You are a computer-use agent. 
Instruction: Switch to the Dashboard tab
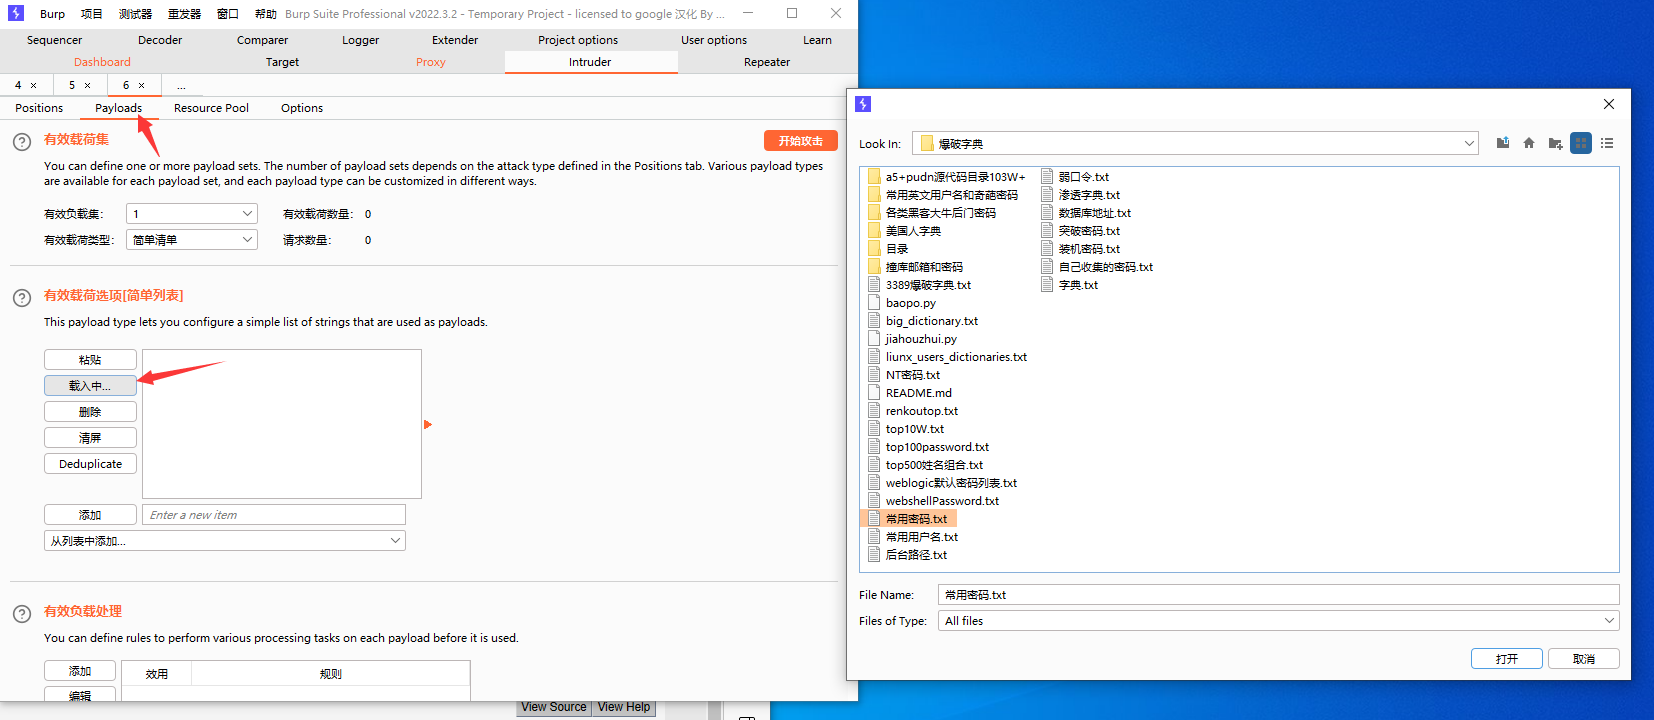[x=102, y=62]
